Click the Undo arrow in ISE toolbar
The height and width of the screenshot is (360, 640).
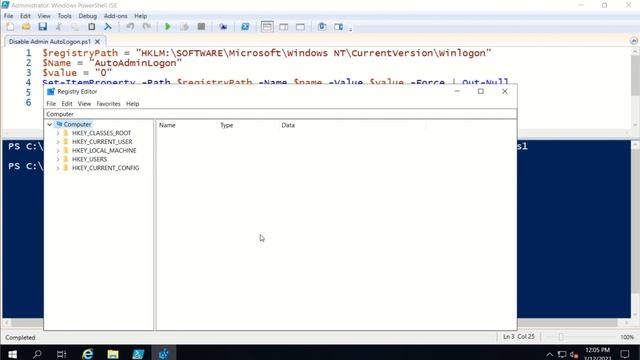pos(130,27)
